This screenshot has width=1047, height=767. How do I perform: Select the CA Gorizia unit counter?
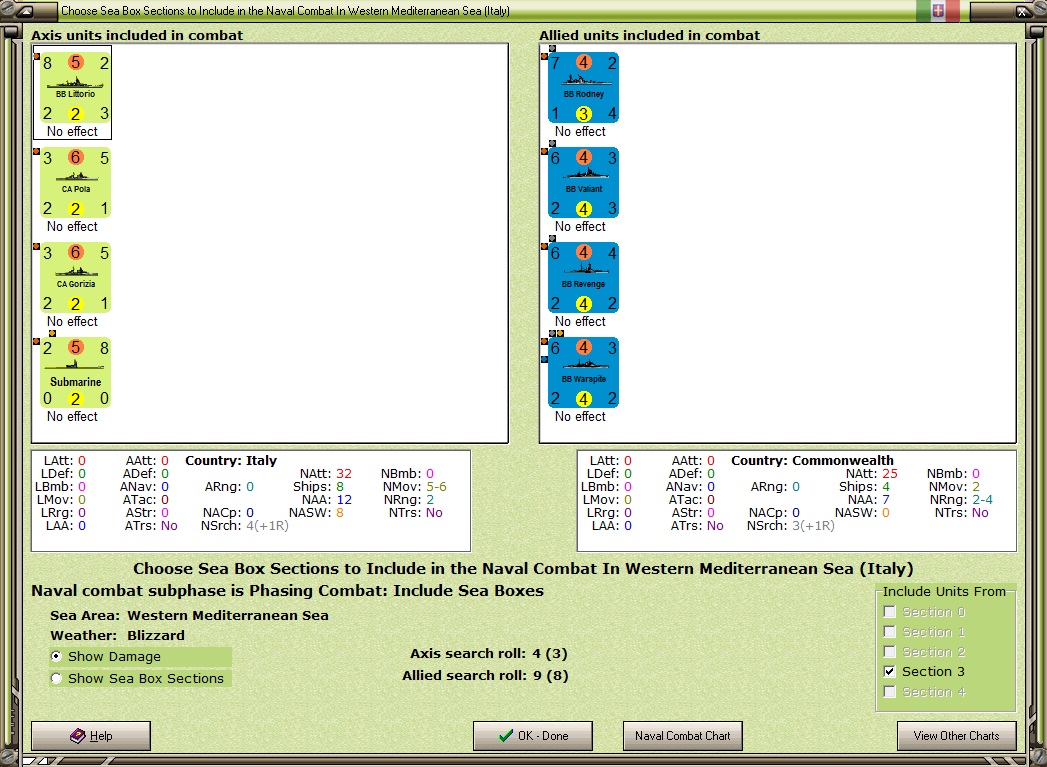tap(75, 278)
